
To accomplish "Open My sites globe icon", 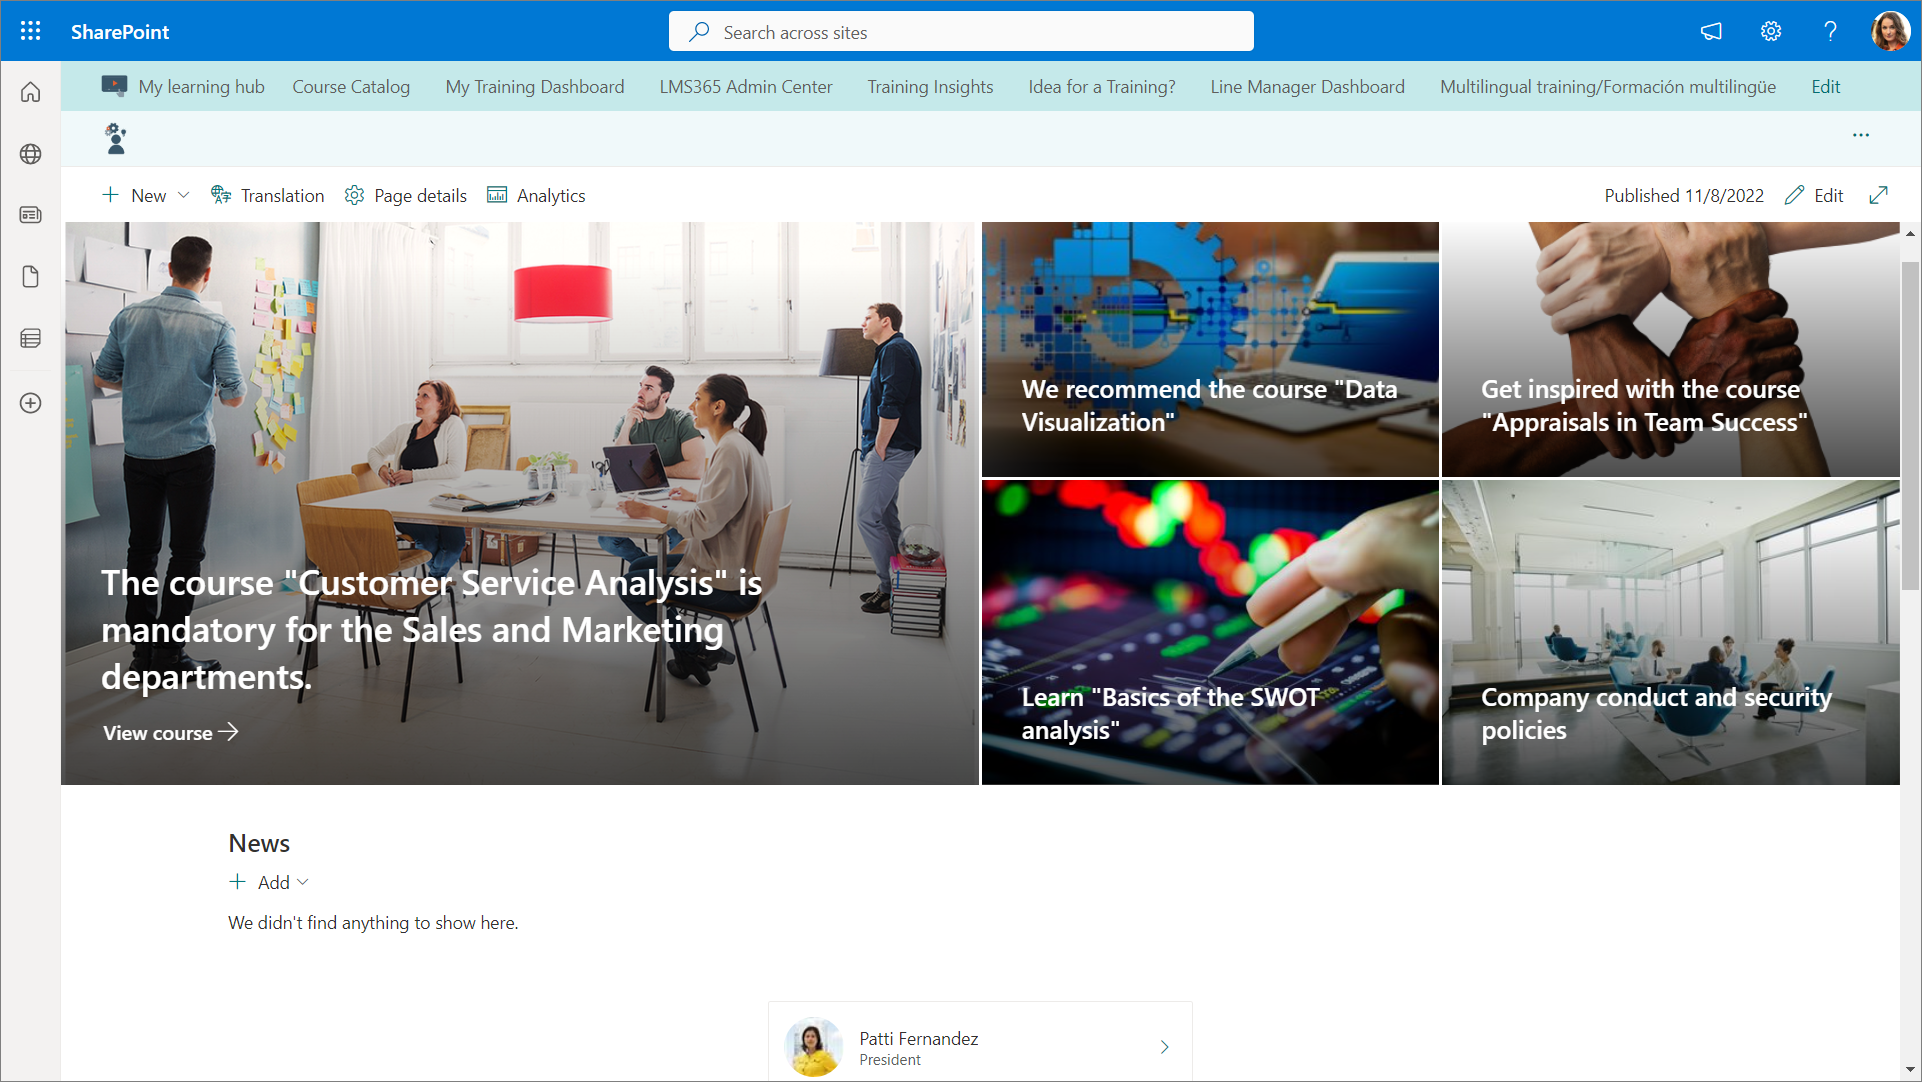I will click(x=30, y=154).
